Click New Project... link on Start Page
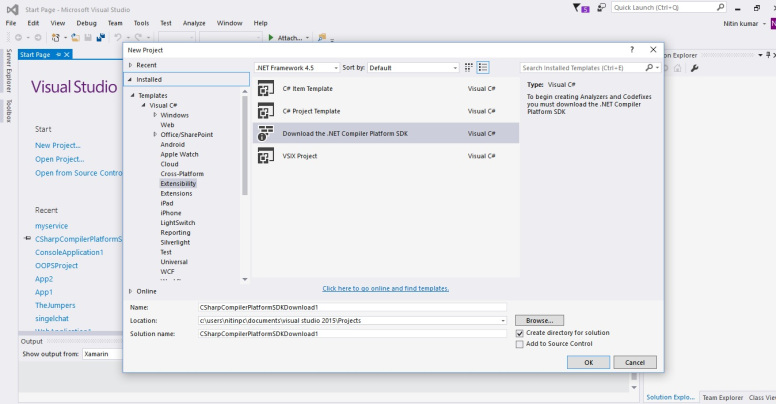 (57, 145)
